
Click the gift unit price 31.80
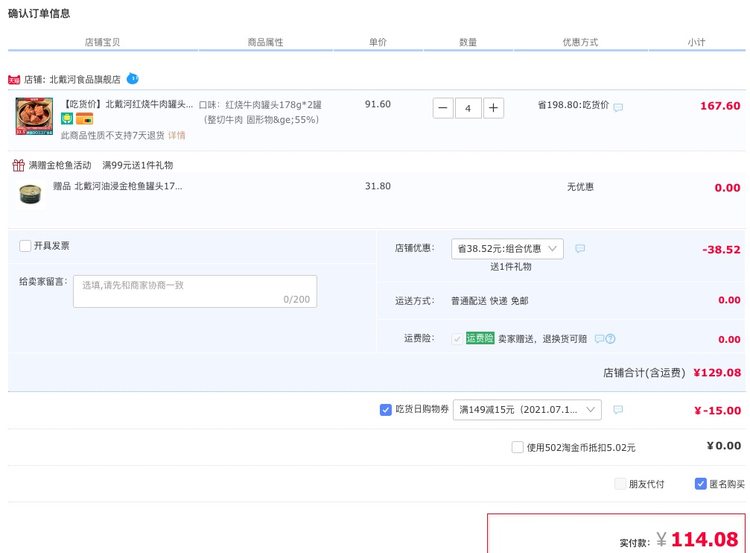click(378, 186)
